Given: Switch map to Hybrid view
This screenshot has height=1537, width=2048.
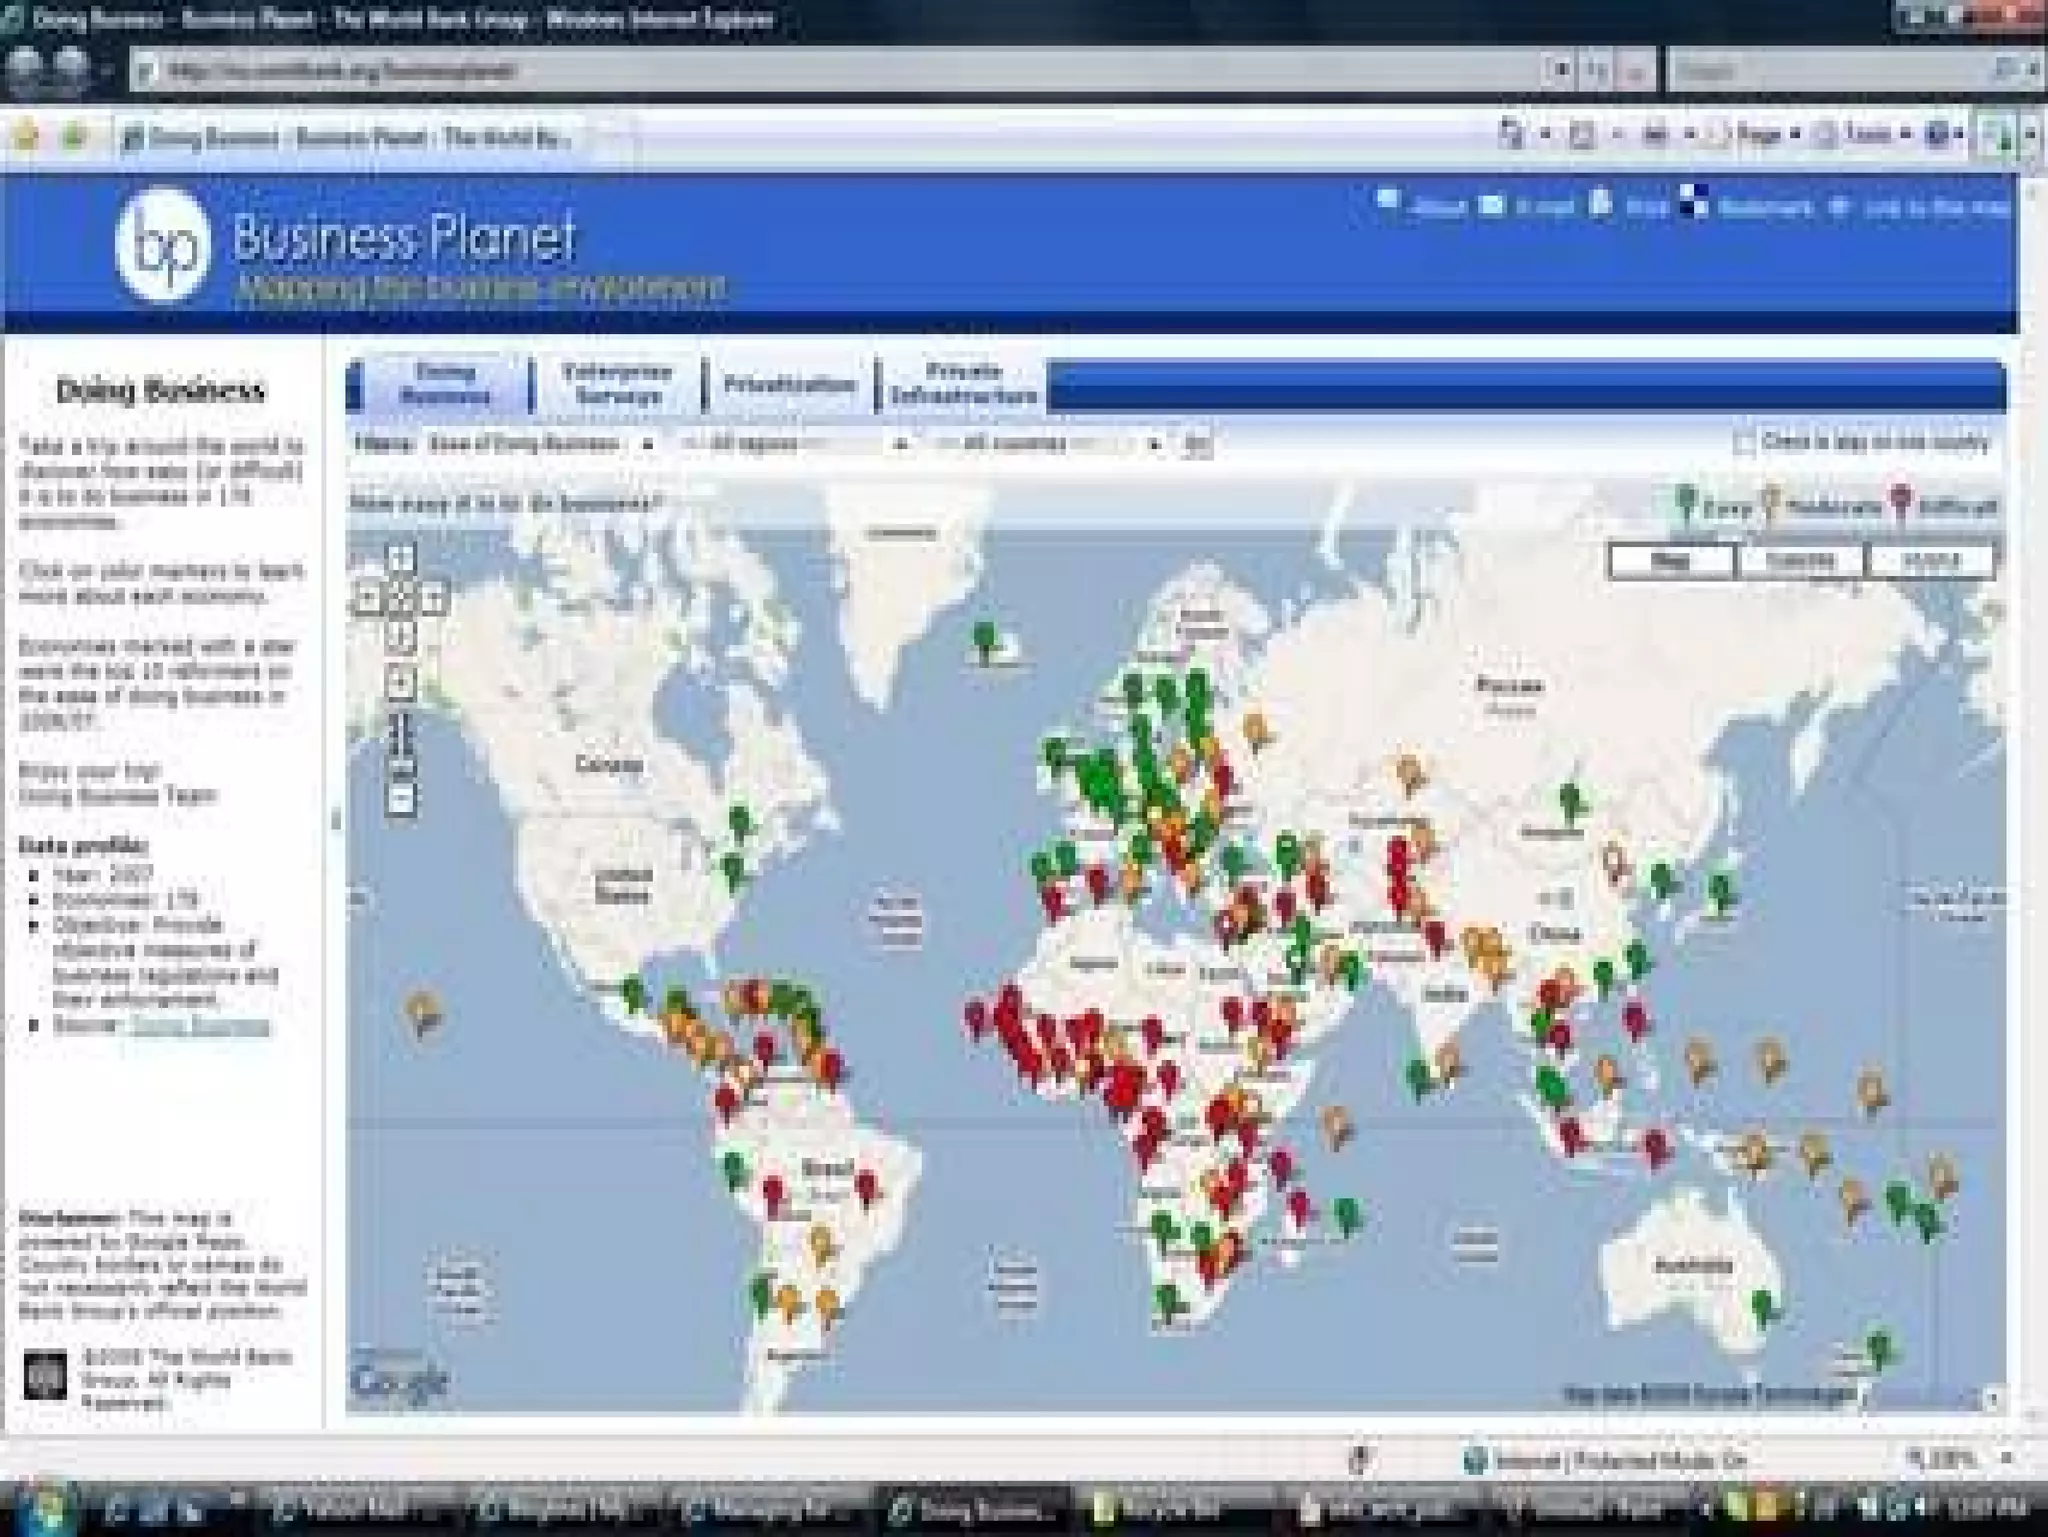Looking at the screenshot, I should point(1930,561).
